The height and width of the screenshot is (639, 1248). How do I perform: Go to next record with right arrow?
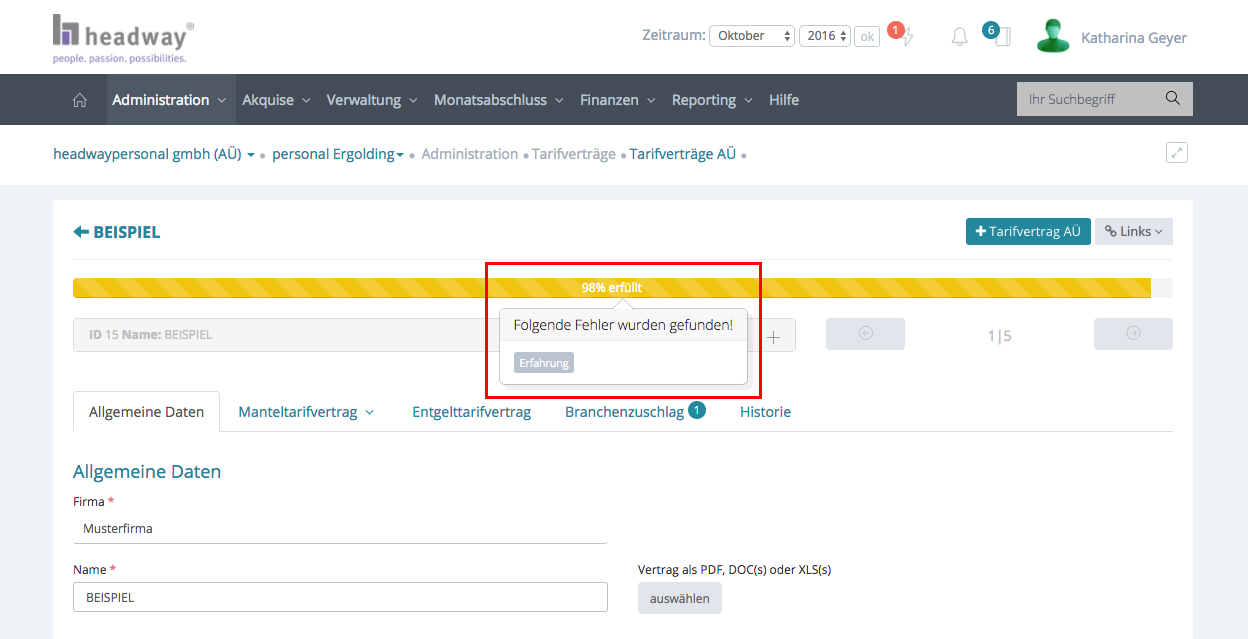(1133, 334)
